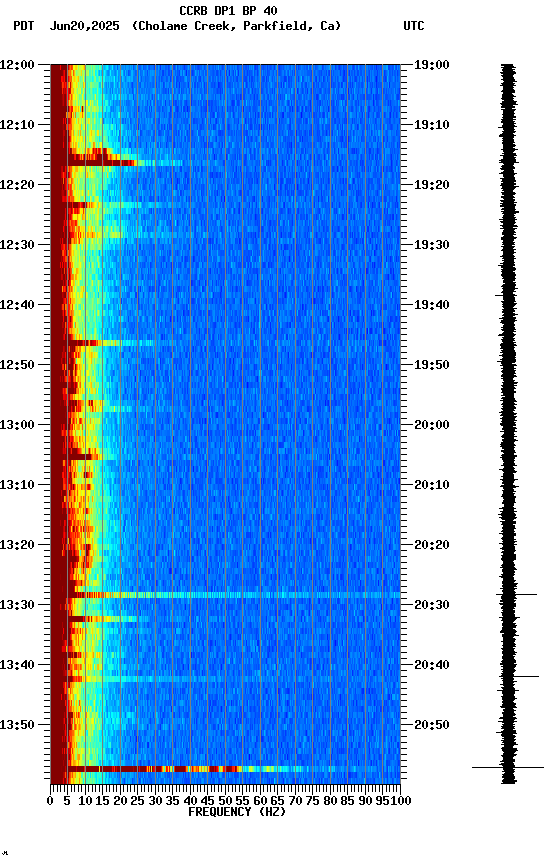Click the PDT time label "13:10"
The image size is (552, 864).
pyautogui.click(x=17, y=485)
